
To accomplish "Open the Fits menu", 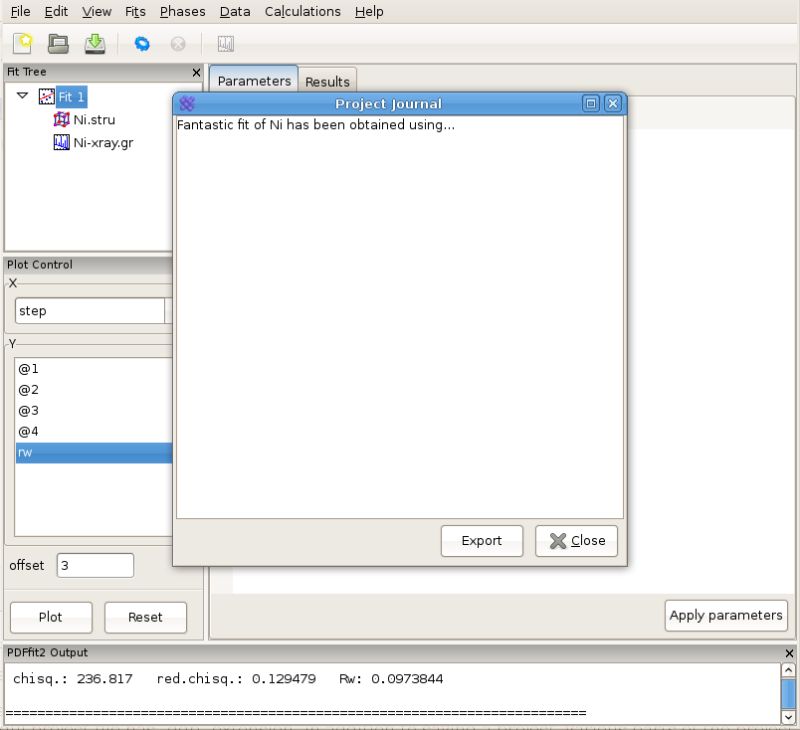I will point(135,11).
